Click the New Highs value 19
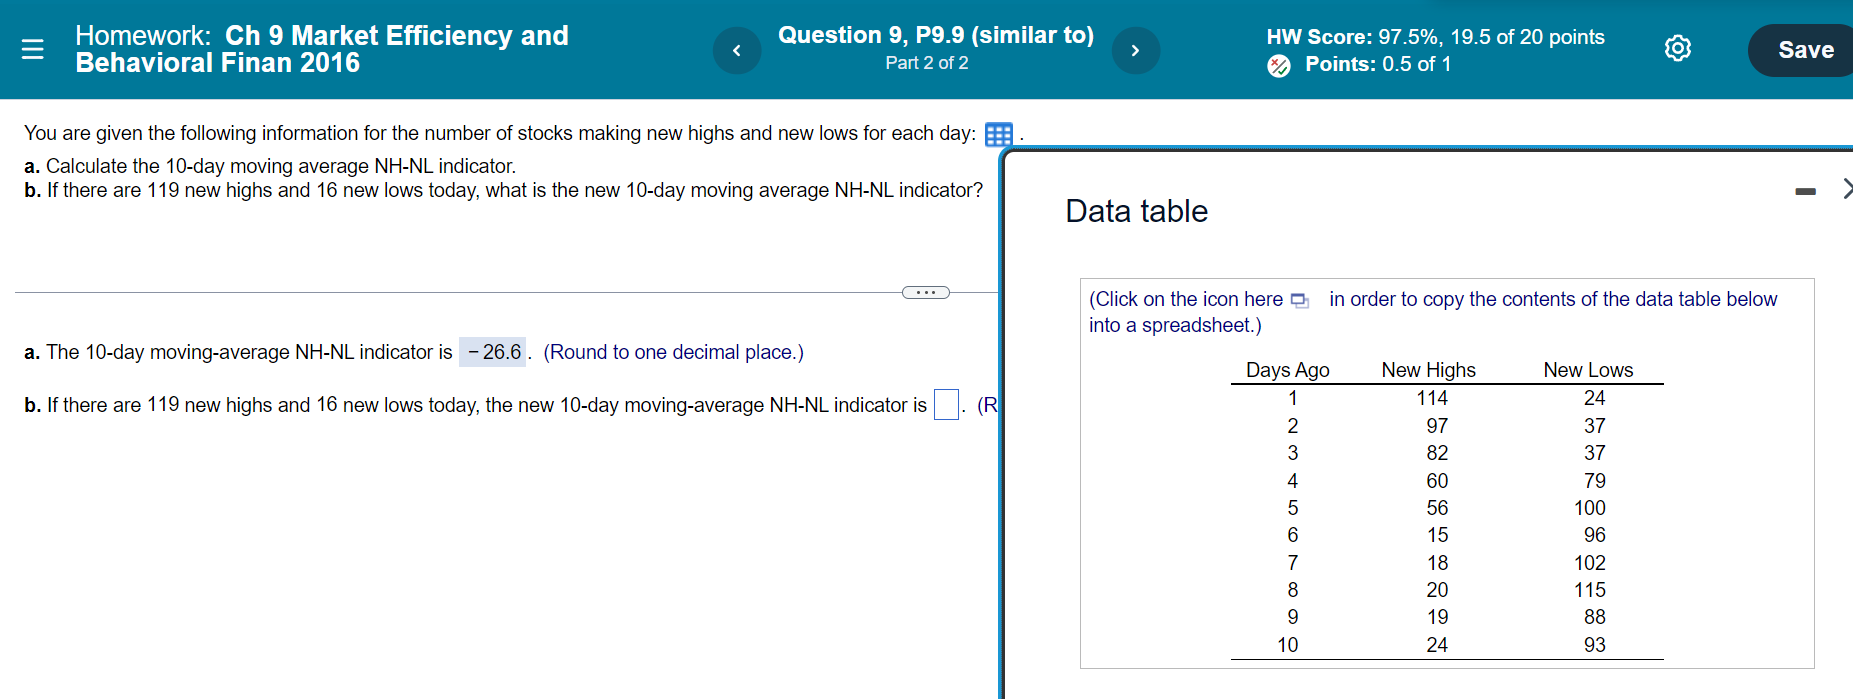This screenshot has width=1853, height=699. 1437,617
